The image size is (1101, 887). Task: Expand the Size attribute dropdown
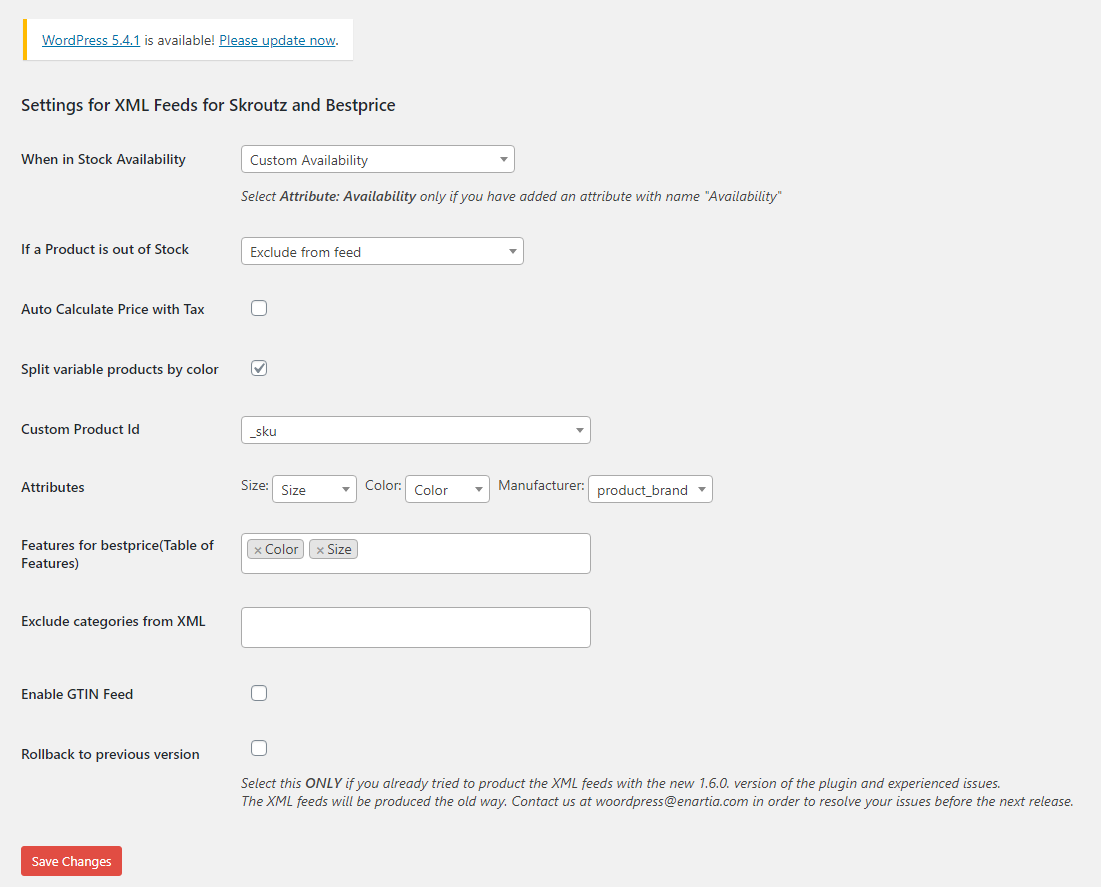point(315,490)
